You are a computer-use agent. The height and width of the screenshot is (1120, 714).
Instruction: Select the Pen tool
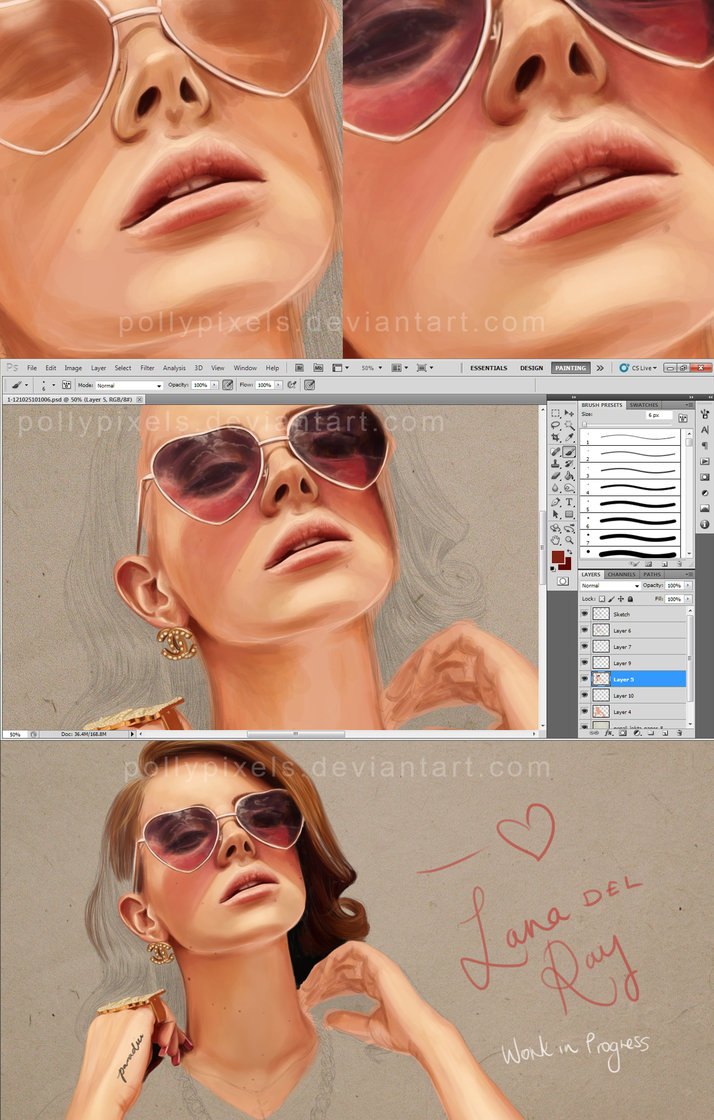pyautogui.click(x=555, y=502)
